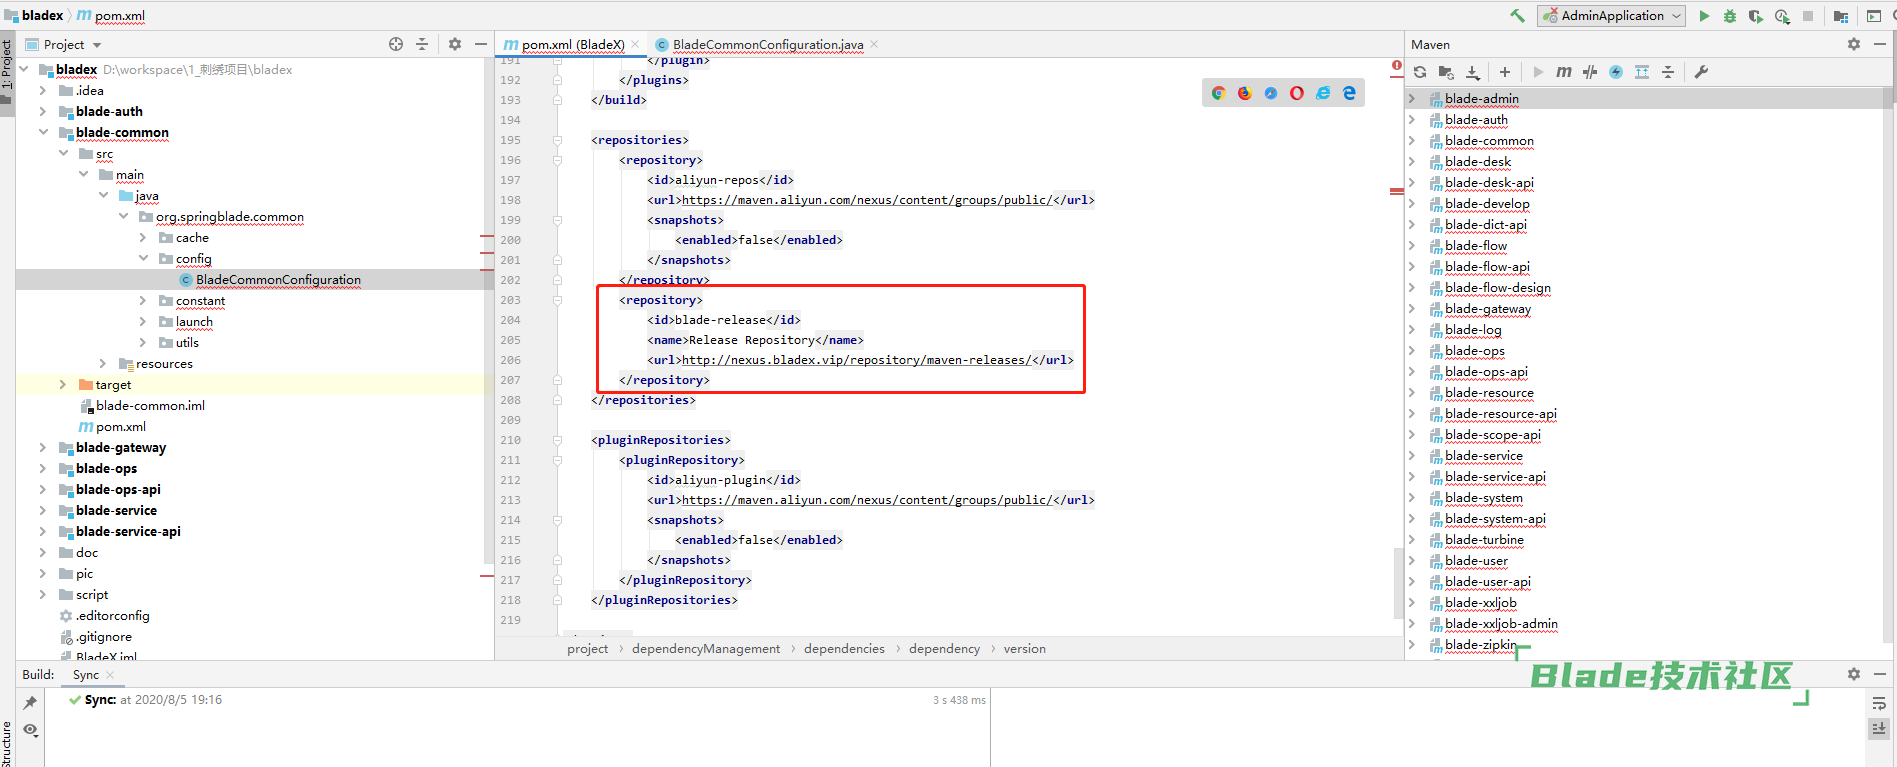
Task: Run AdminApplication with coverage icon
Action: (x=1756, y=16)
